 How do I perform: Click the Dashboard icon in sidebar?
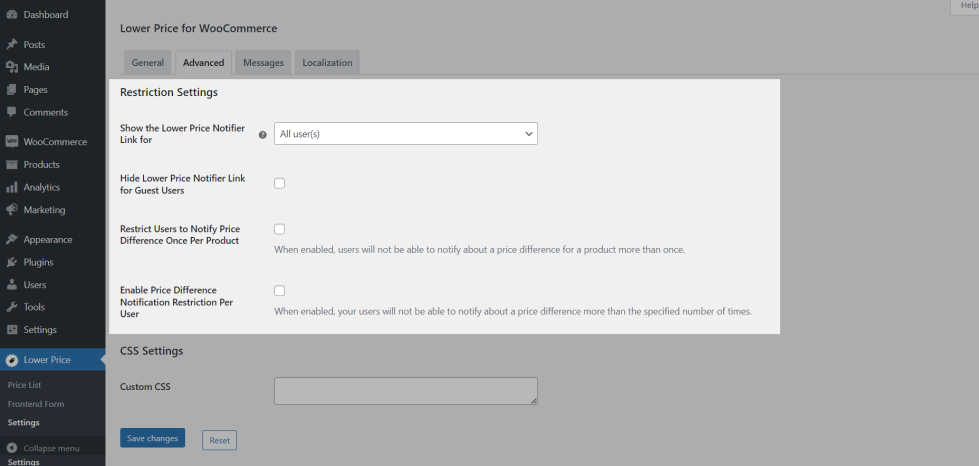12,15
